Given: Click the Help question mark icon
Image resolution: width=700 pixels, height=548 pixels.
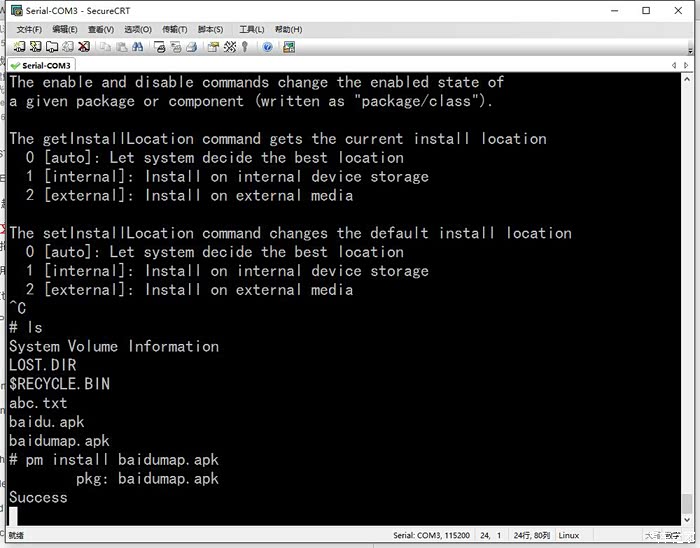Looking at the screenshot, I should pos(267,46).
